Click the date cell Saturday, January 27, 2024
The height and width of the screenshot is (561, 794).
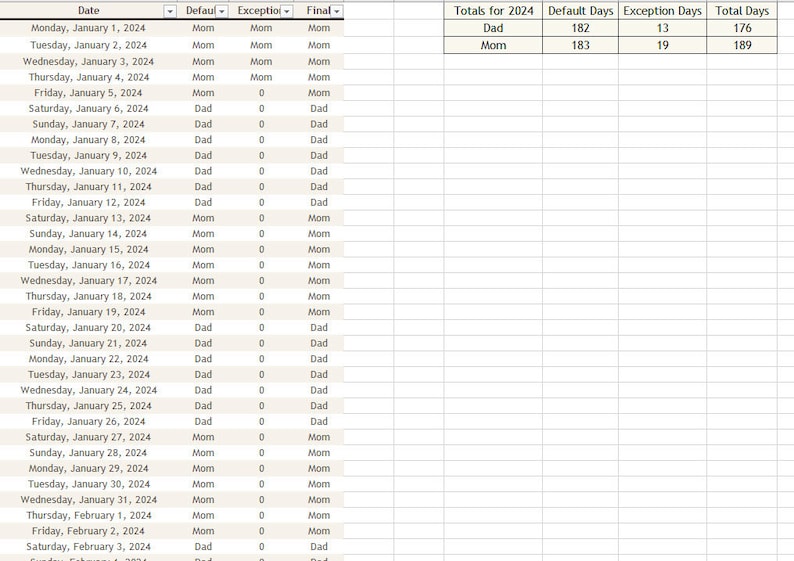pyautogui.click(x=89, y=437)
